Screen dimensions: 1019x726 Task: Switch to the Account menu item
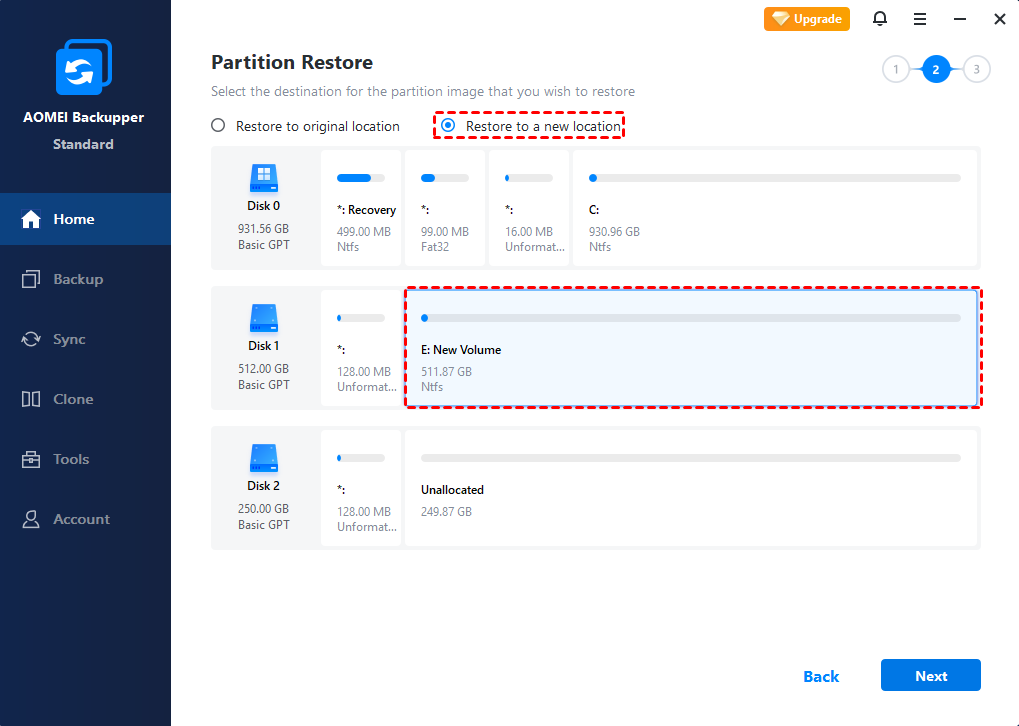tap(85, 519)
